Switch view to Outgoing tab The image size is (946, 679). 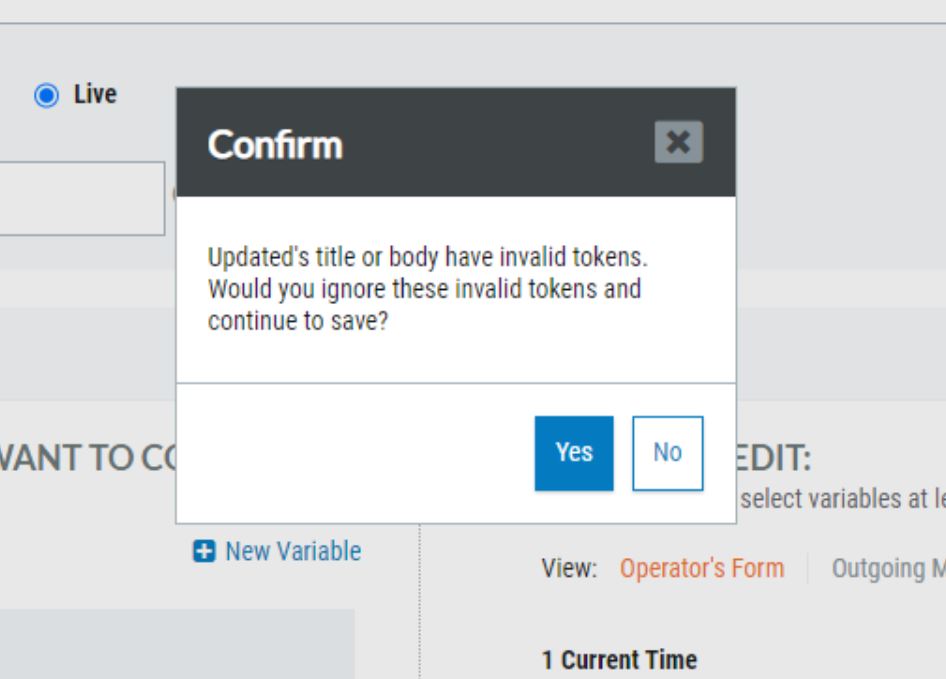[888, 569]
